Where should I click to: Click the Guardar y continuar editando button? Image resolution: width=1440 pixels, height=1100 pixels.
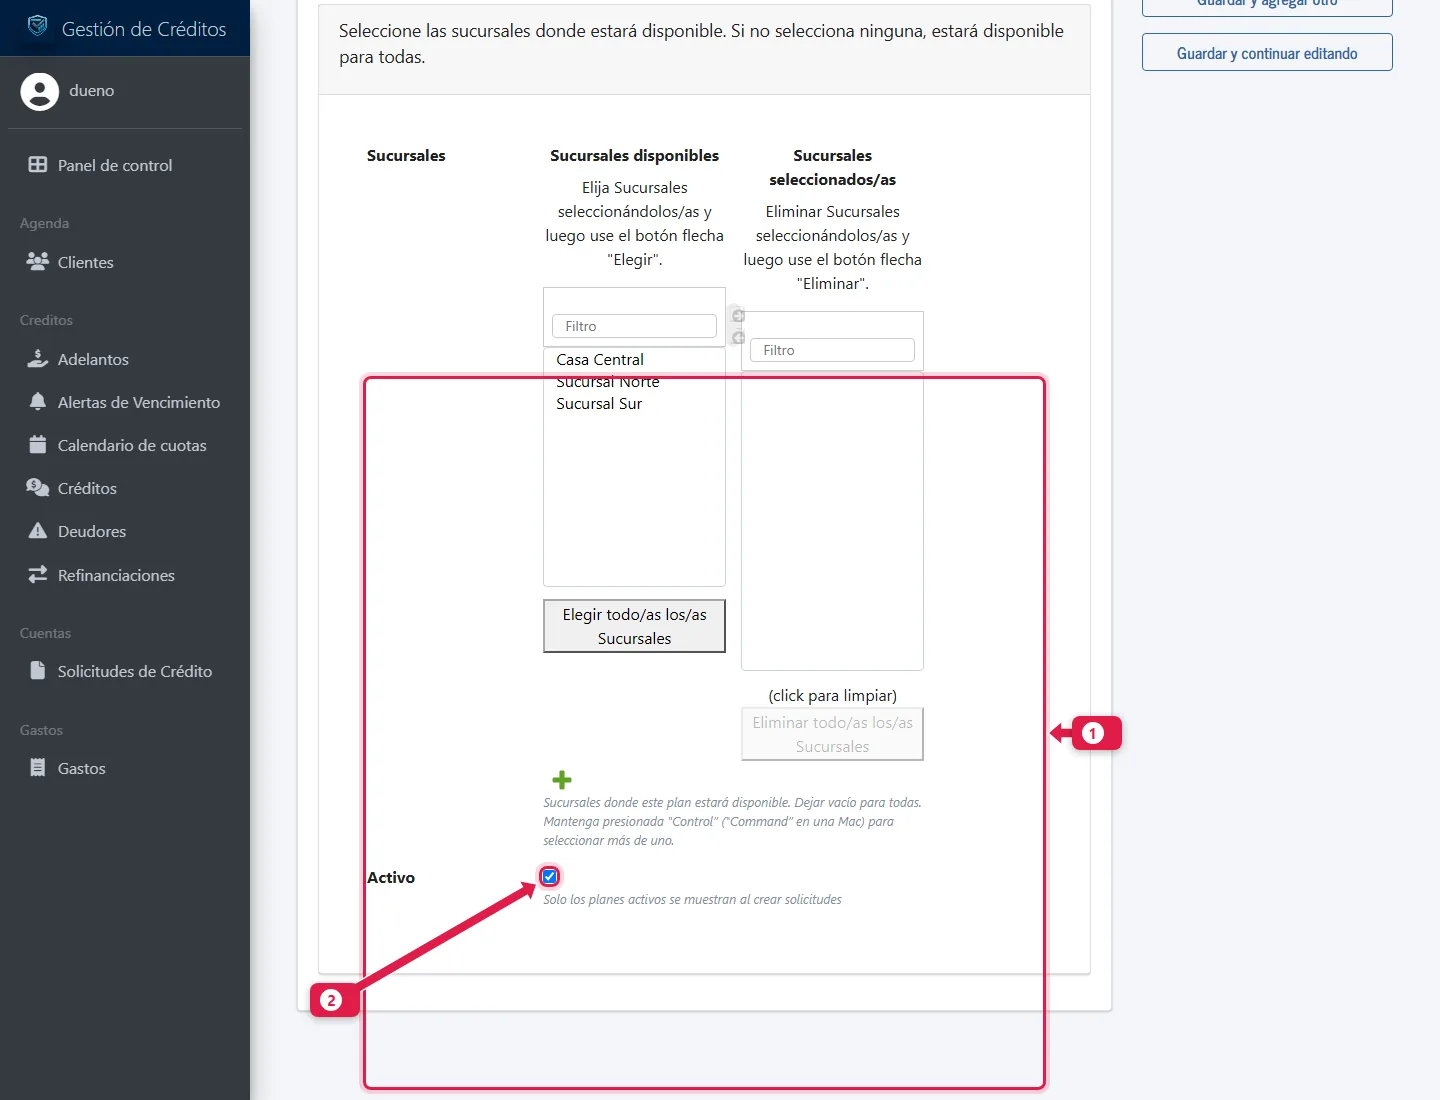click(x=1267, y=53)
